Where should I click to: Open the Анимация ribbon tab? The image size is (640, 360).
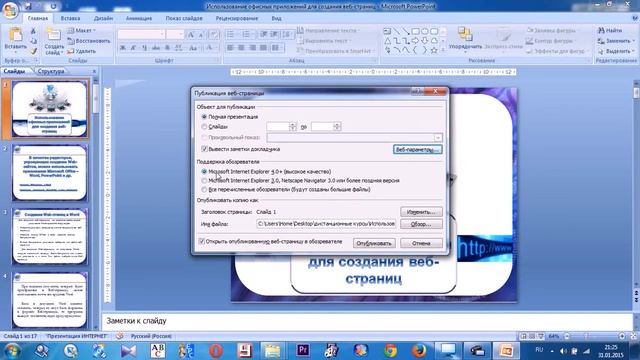[139, 18]
